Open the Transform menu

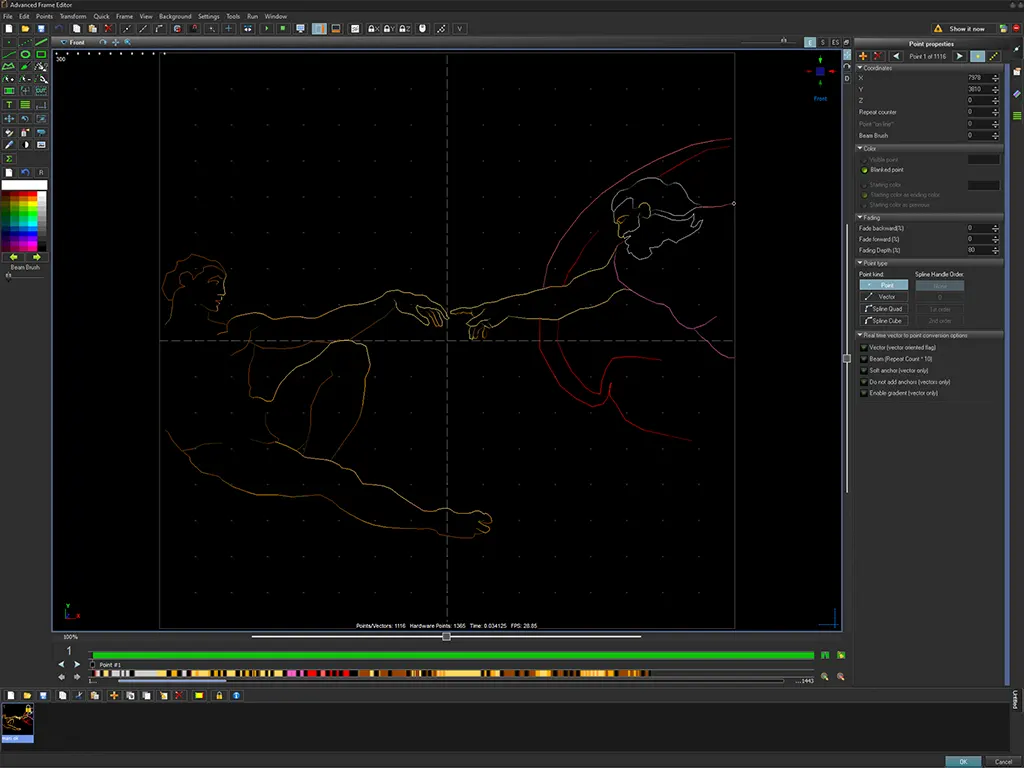point(73,17)
